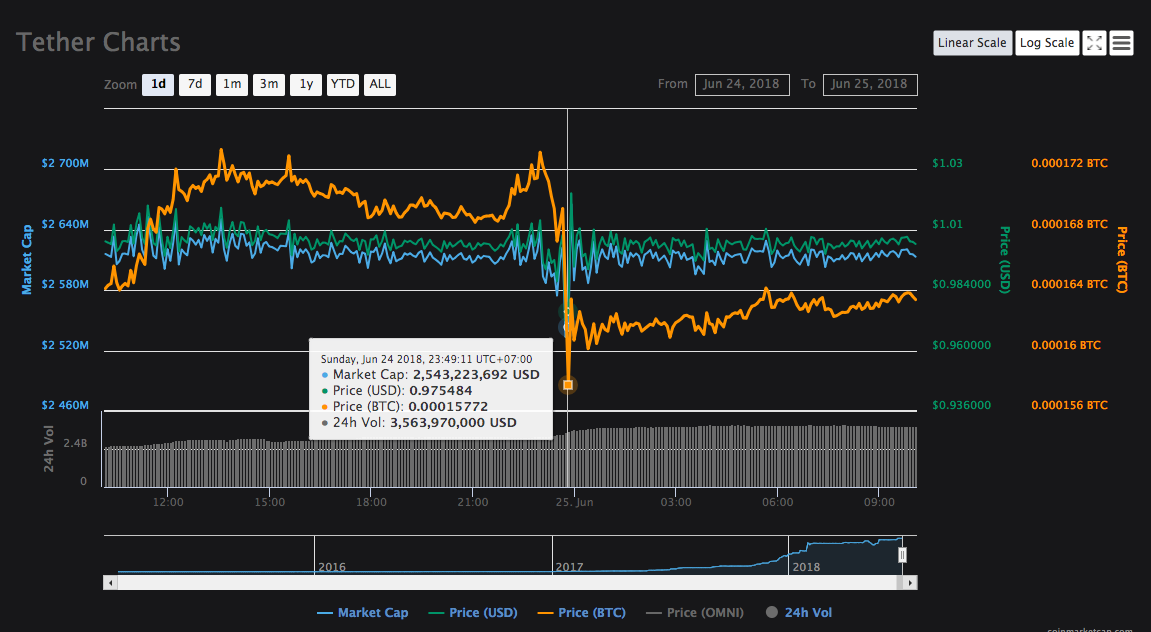The height and width of the screenshot is (632, 1151).
Task: Click the tooltip Market Cap value
Action: 476,374
